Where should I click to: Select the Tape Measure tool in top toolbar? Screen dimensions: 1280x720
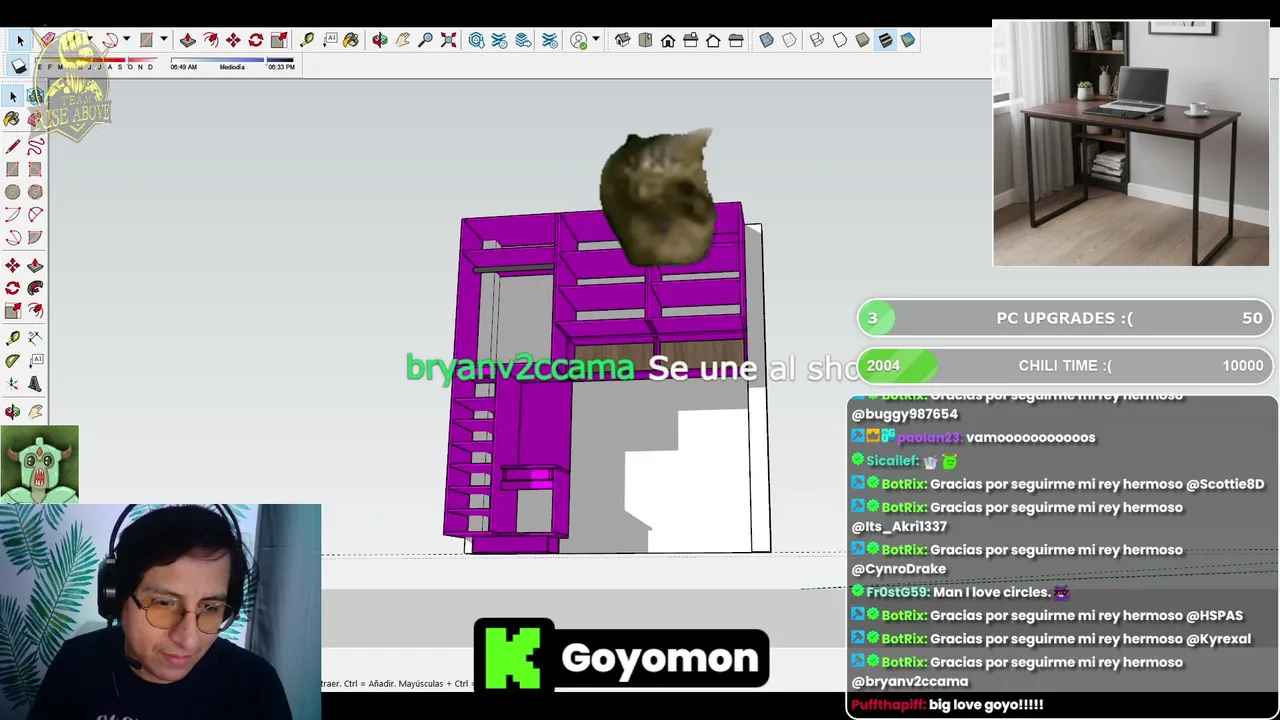coord(307,40)
